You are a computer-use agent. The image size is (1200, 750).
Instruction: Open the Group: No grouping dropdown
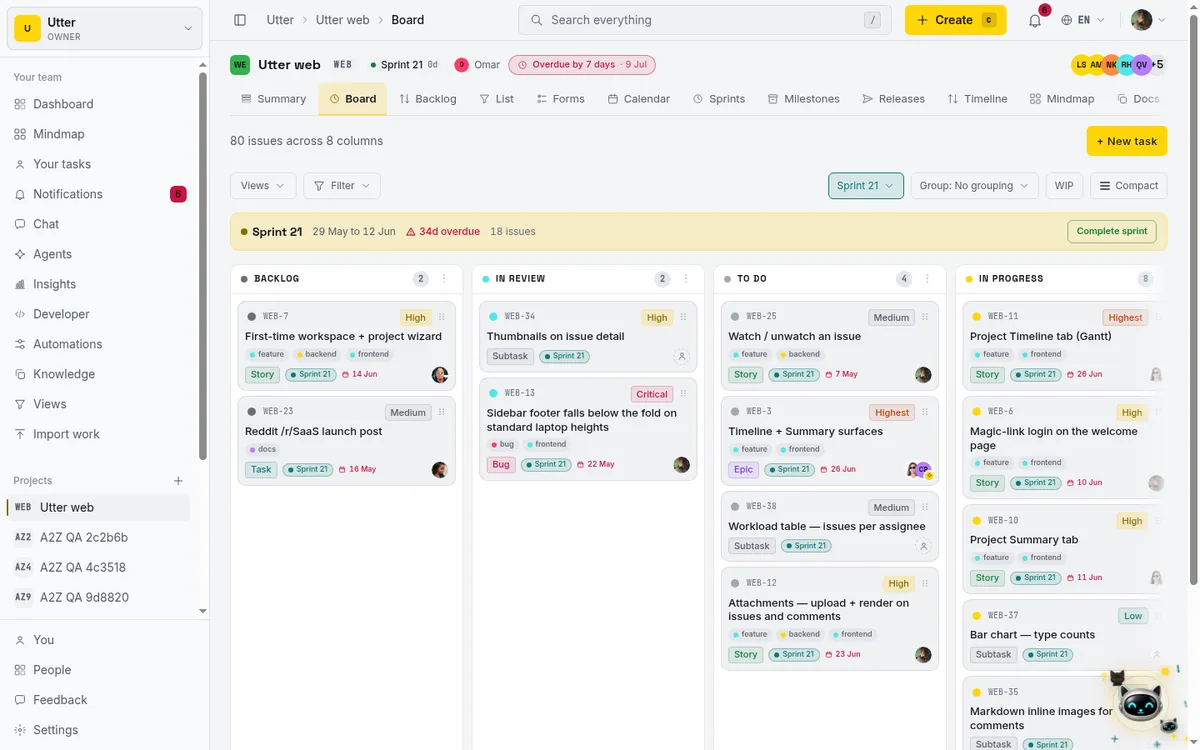pyautogui.click(x=974, y=185)
